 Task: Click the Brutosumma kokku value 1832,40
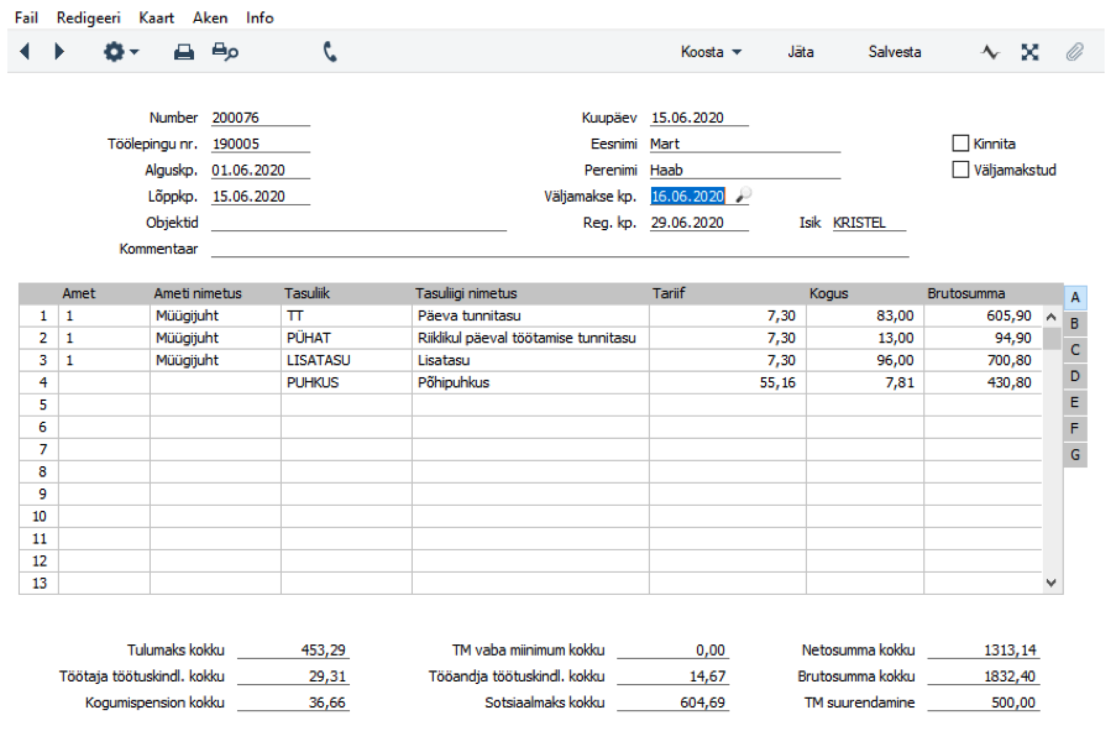pyautogui.click(x=984, y=676)
